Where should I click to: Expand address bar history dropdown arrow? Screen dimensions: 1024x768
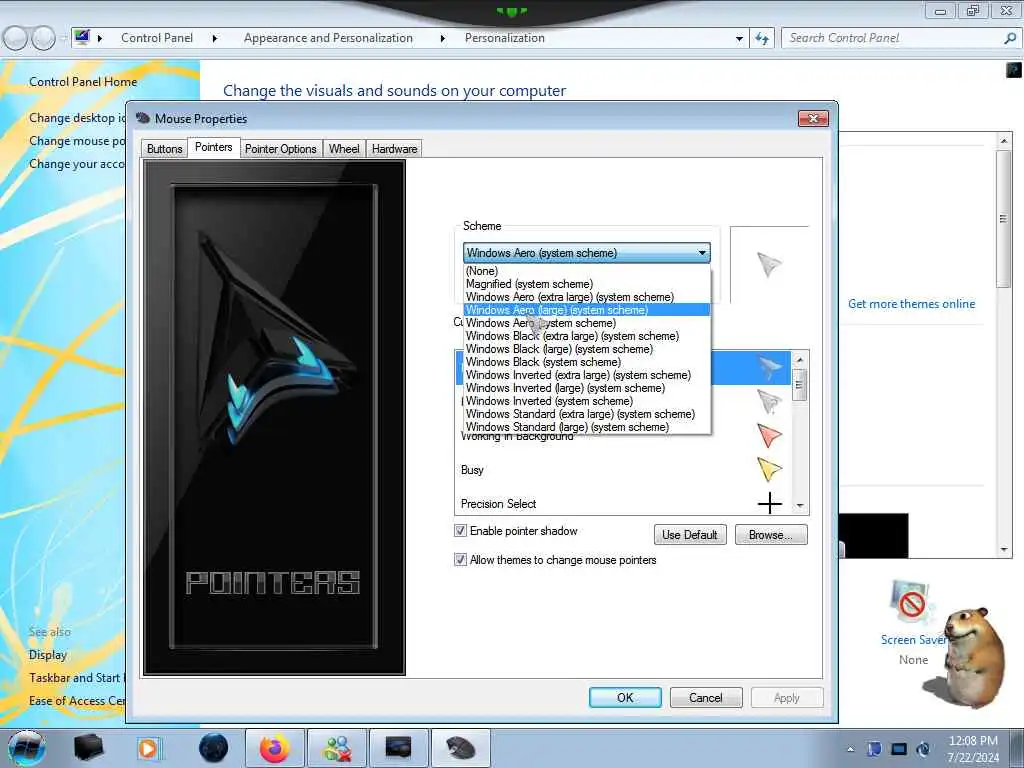point(739,39)
